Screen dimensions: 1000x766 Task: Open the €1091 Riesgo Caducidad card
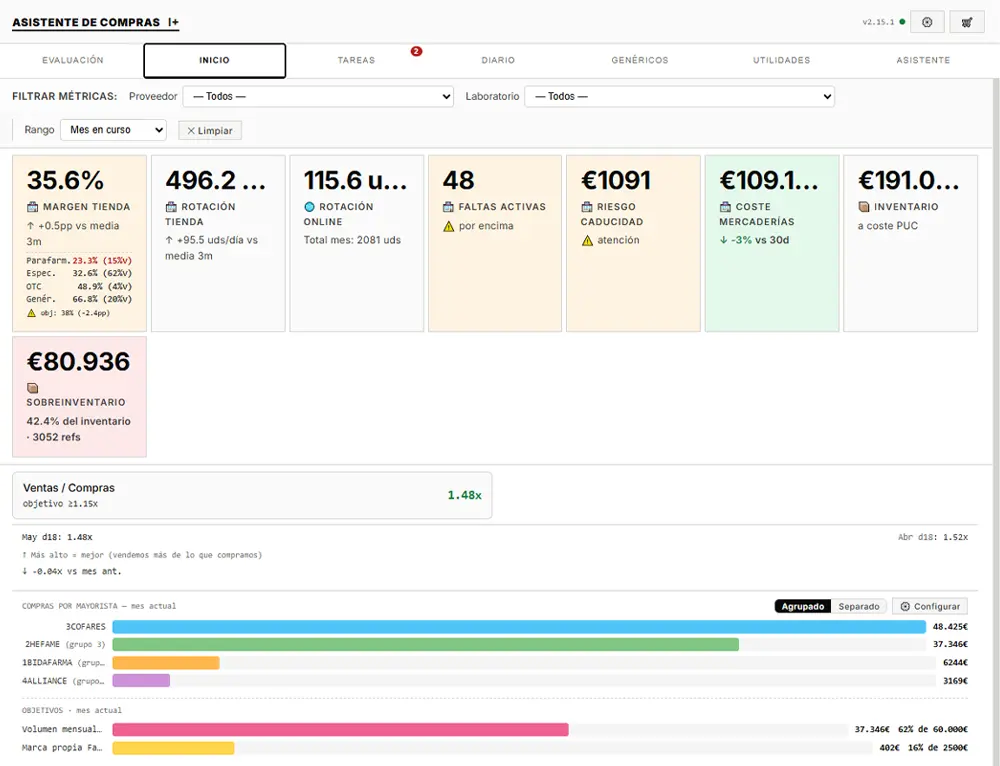(x=633, y=243)
